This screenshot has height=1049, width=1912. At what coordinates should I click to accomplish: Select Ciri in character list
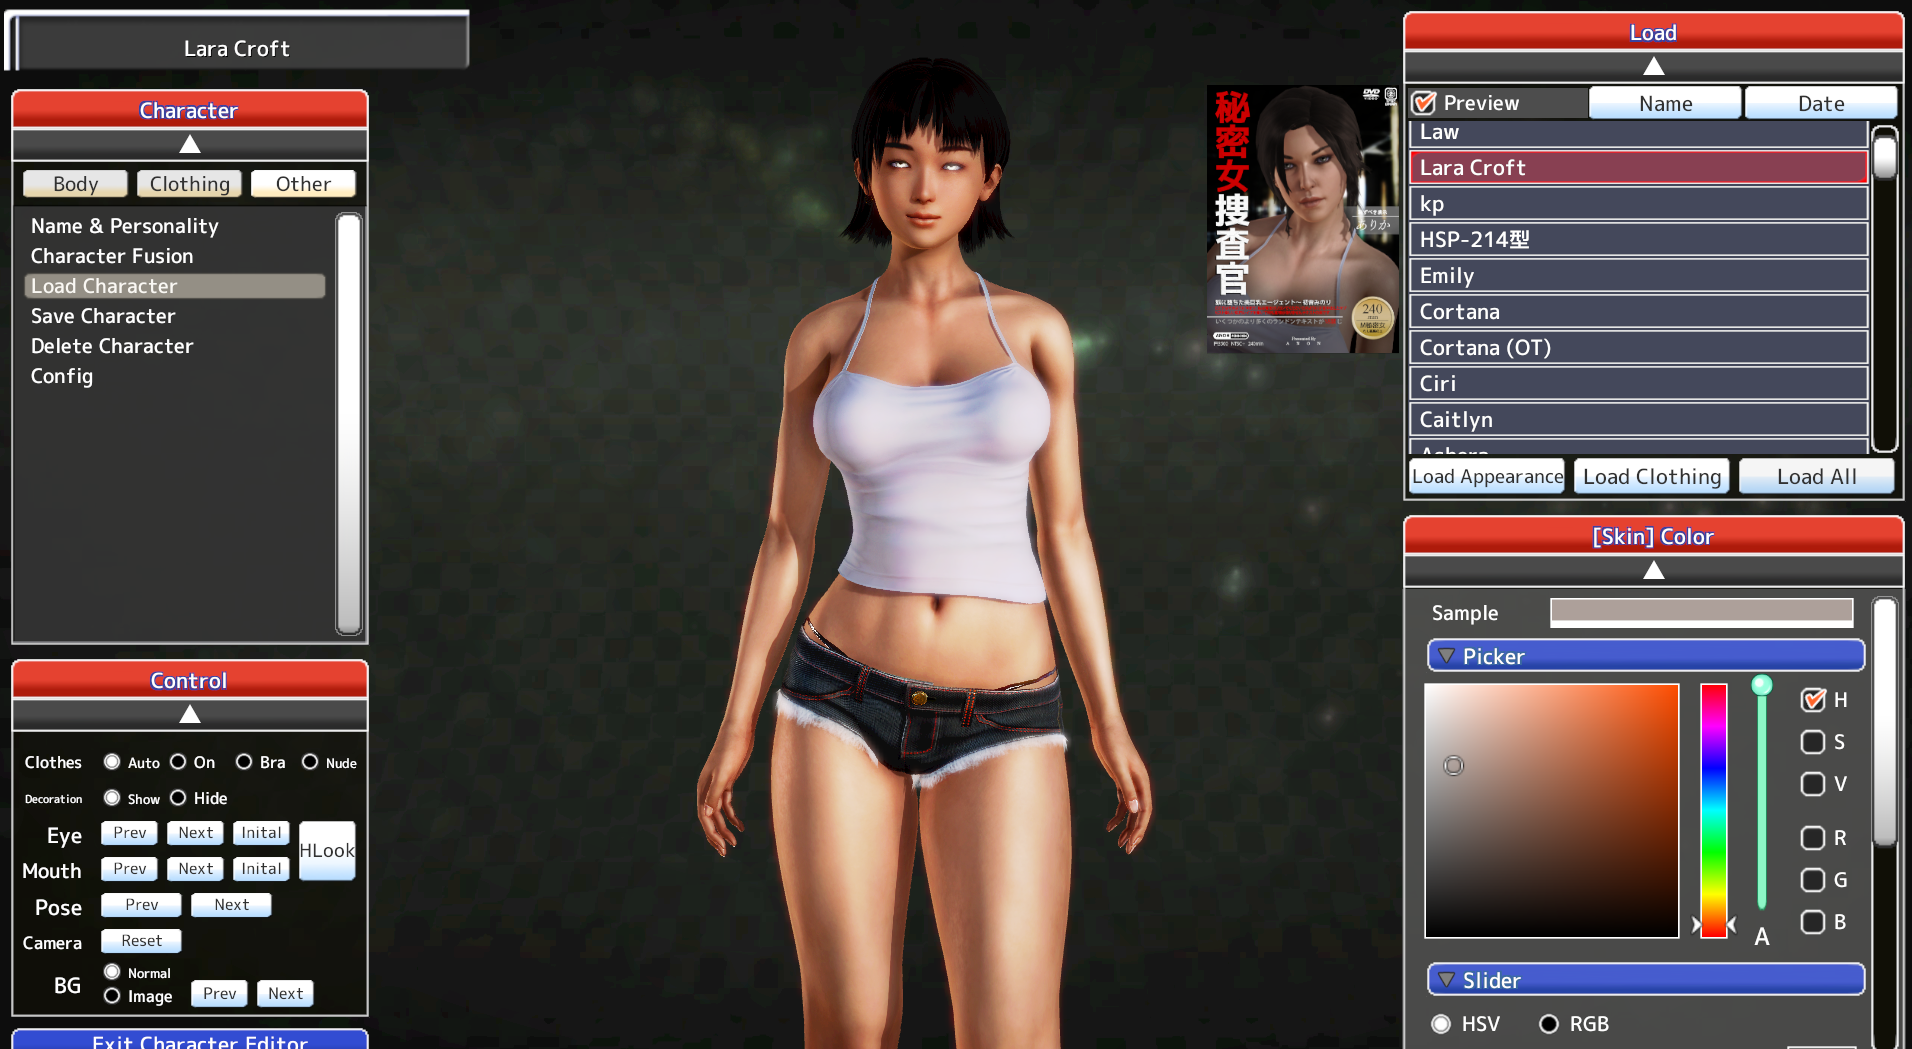tap(1639, 384)
